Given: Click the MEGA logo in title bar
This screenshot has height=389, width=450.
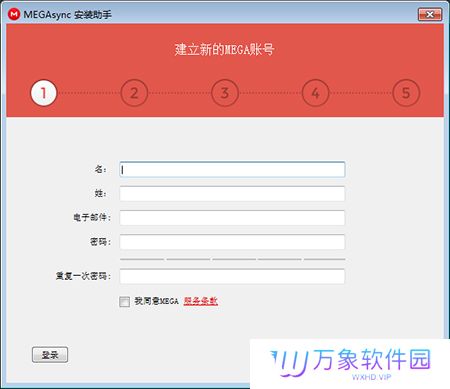Looking at the screenshot, I should point(14,14).
